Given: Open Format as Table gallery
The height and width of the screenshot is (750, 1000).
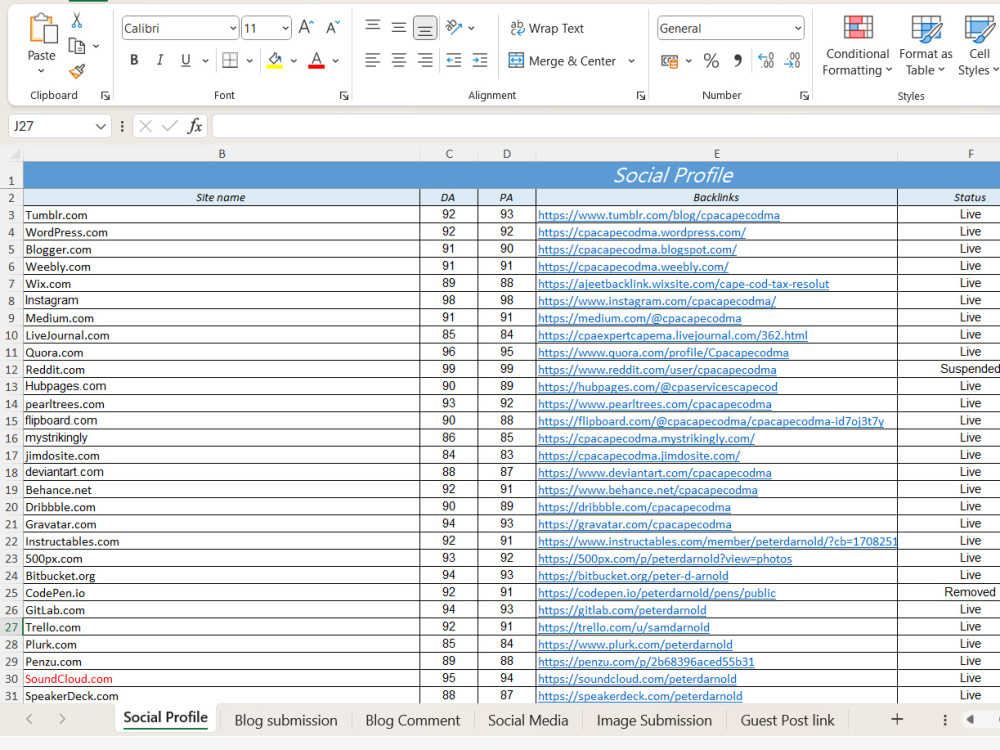Looking at the screenshot, I should (x=925, y=45).
